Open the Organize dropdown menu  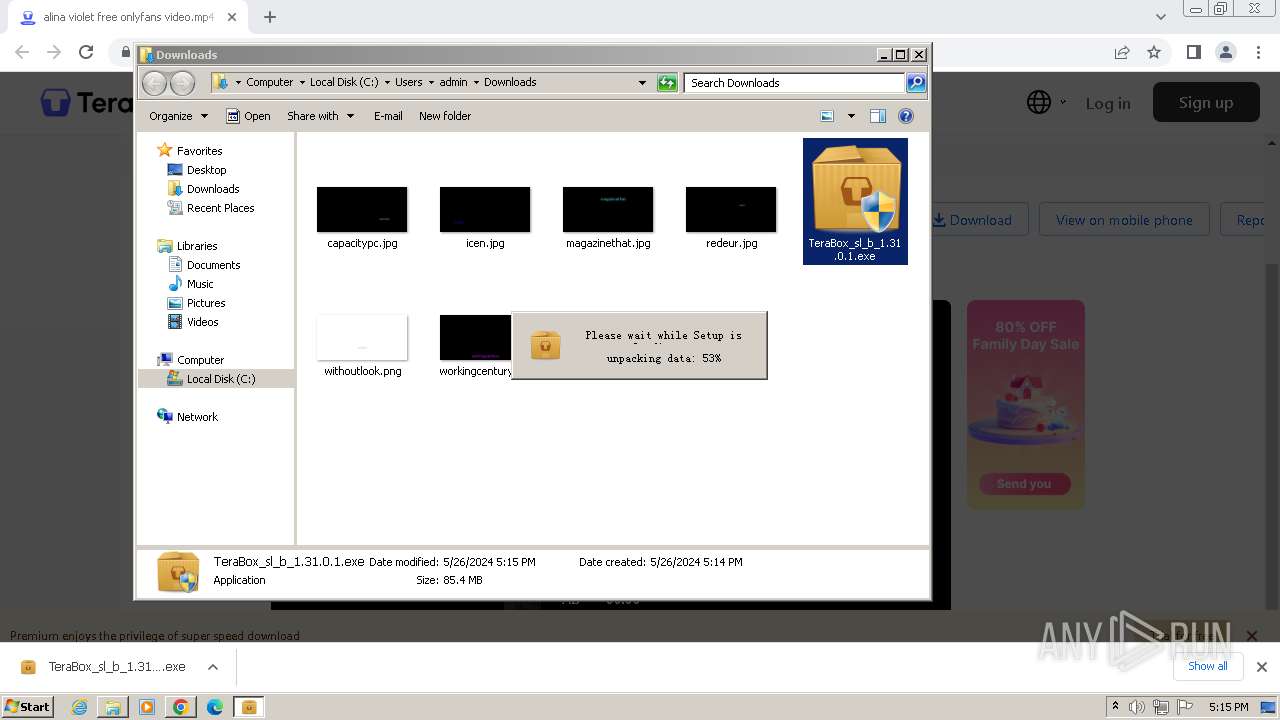tap(179, 116)
